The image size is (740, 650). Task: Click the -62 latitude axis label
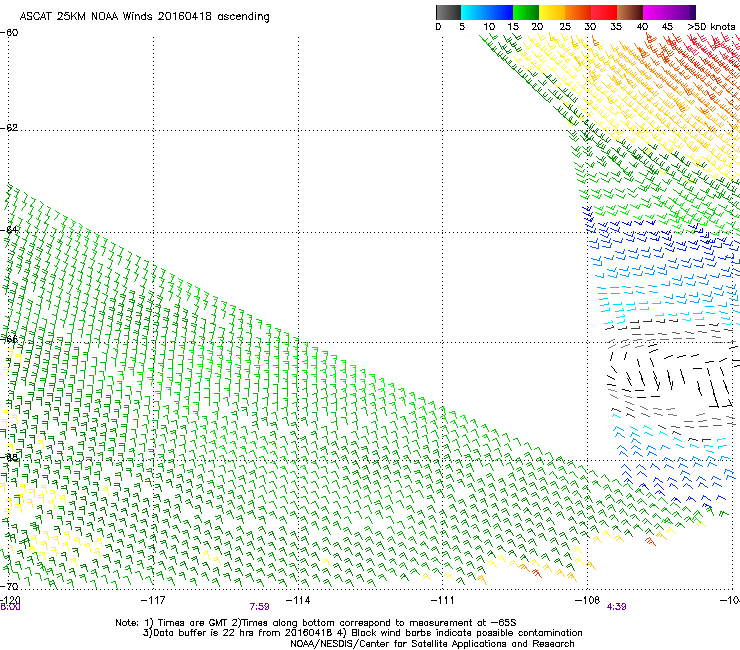(9, 128)
